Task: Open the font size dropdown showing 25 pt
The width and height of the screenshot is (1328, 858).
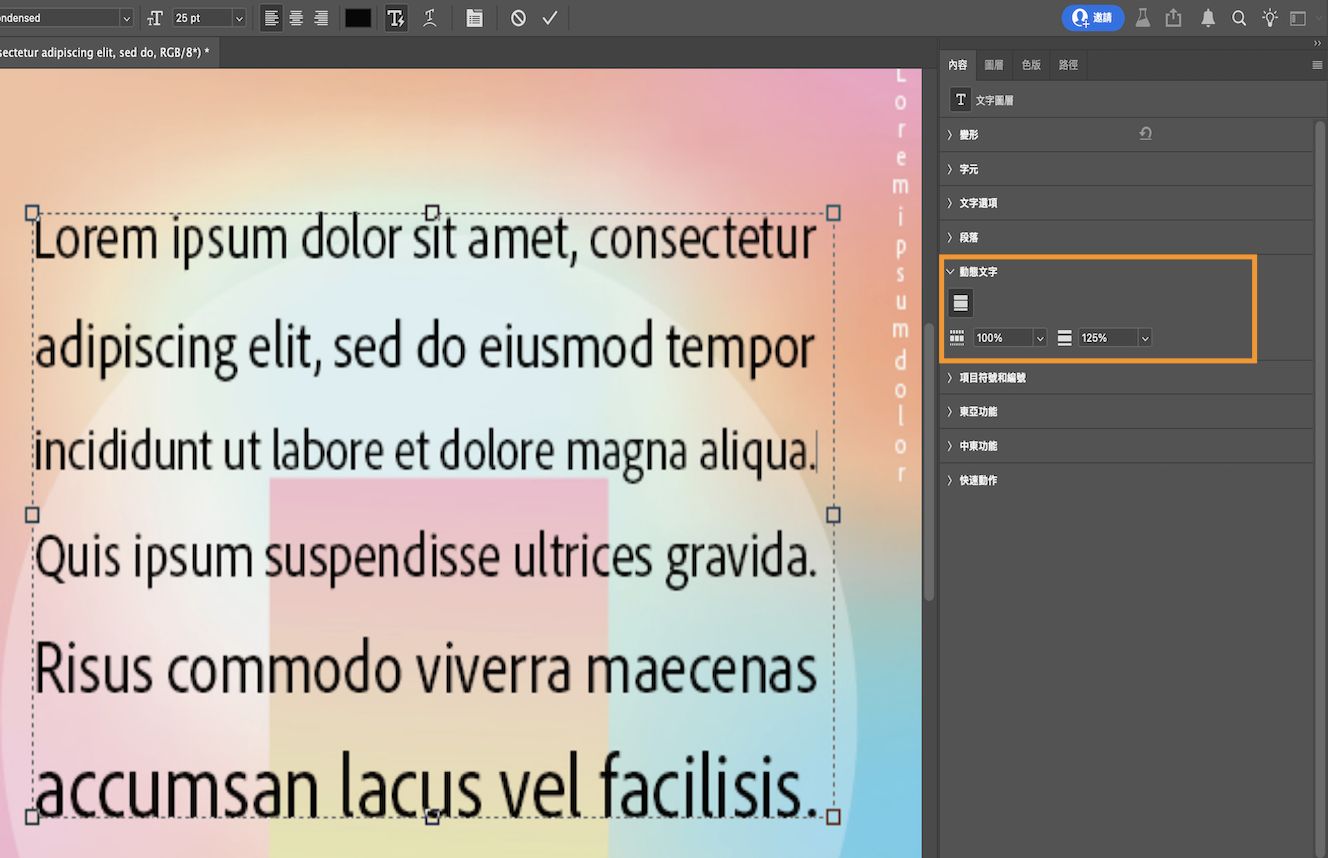Action: [x=209, y=17]
